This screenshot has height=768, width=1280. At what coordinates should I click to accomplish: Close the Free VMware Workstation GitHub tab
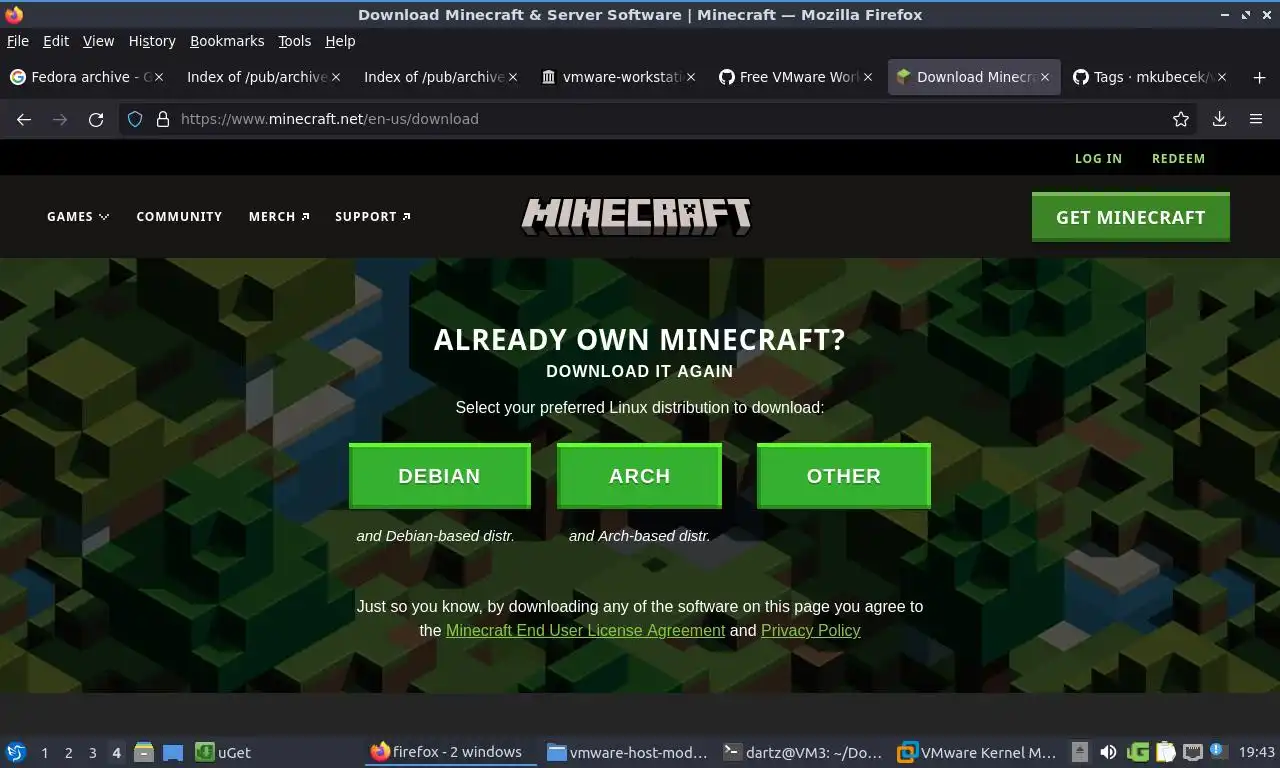click(x=868, y=77)
